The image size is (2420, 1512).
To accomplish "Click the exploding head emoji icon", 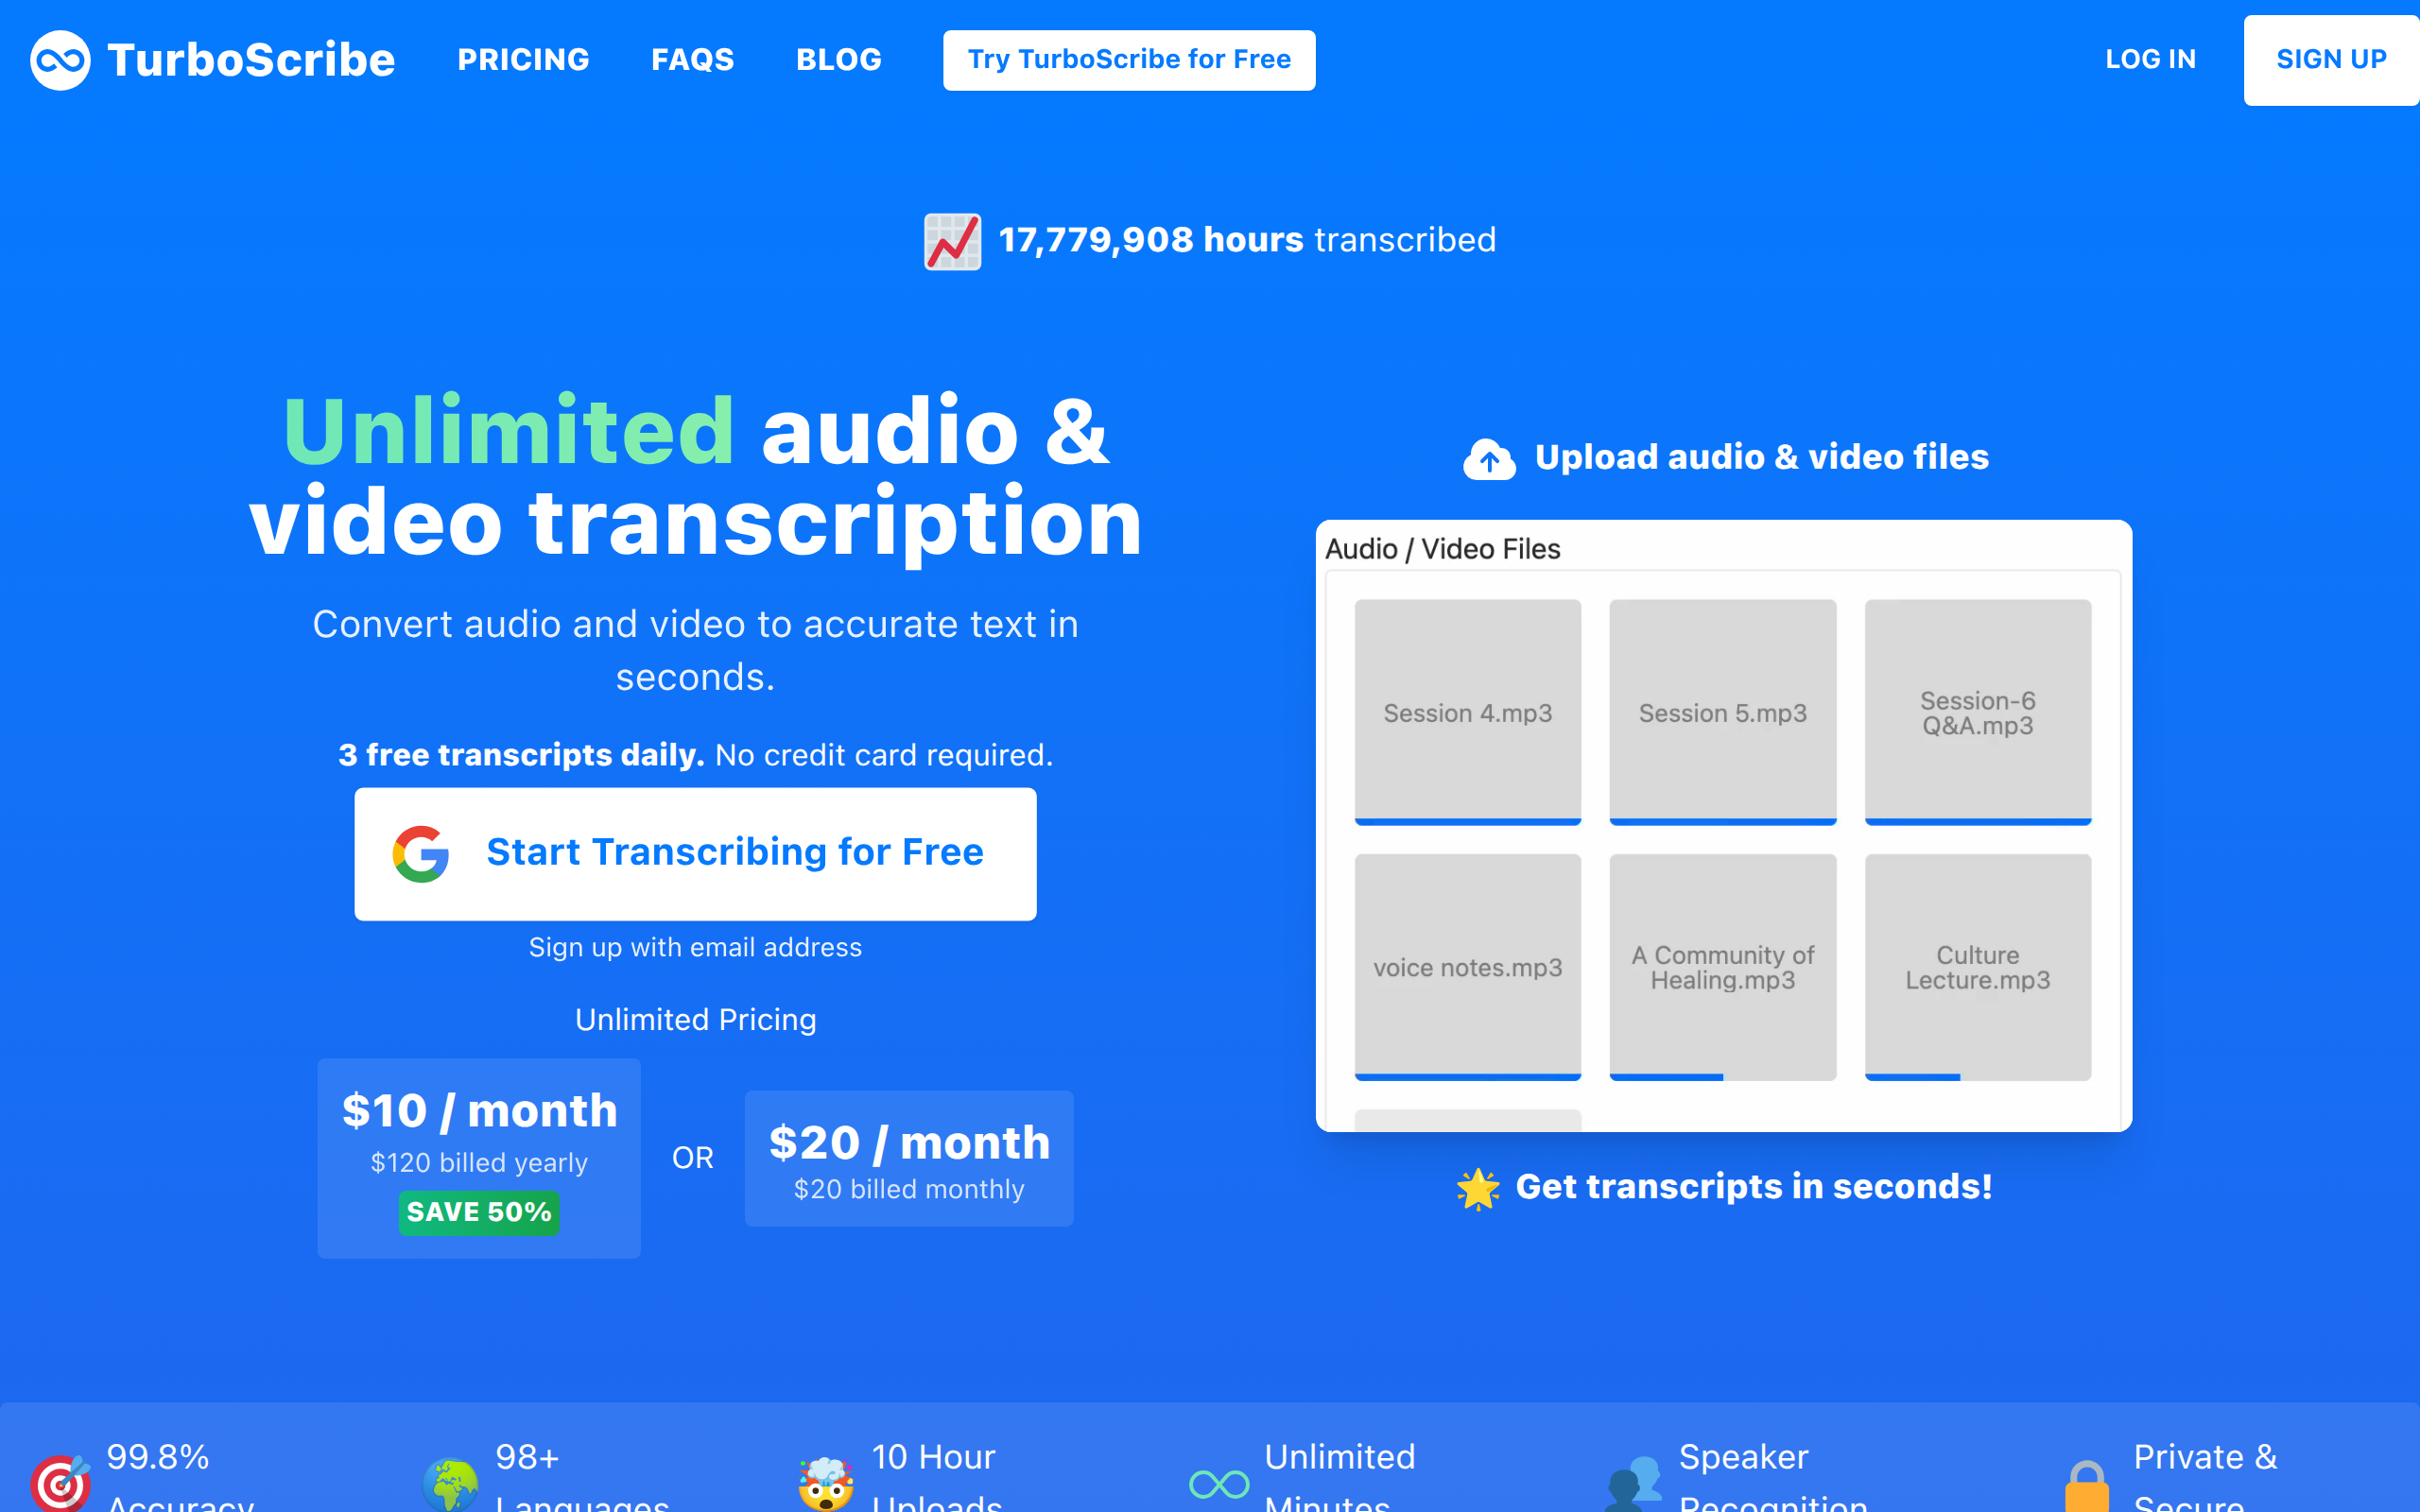I will (826, 1483).
